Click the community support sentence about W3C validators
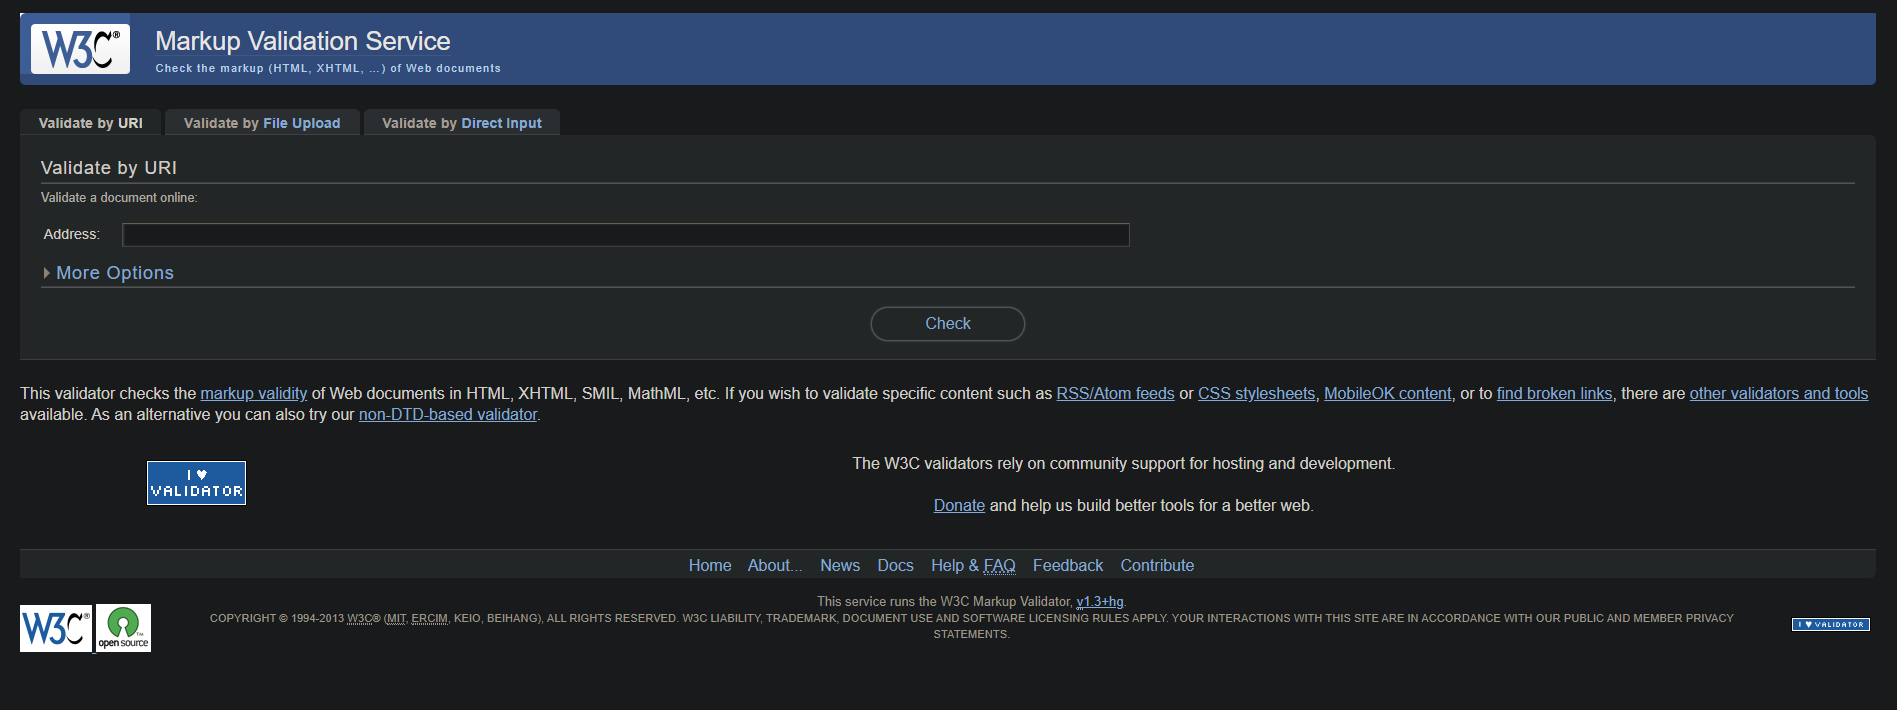This screenshot has width=1897, height=710. (x=1124, y=464)
